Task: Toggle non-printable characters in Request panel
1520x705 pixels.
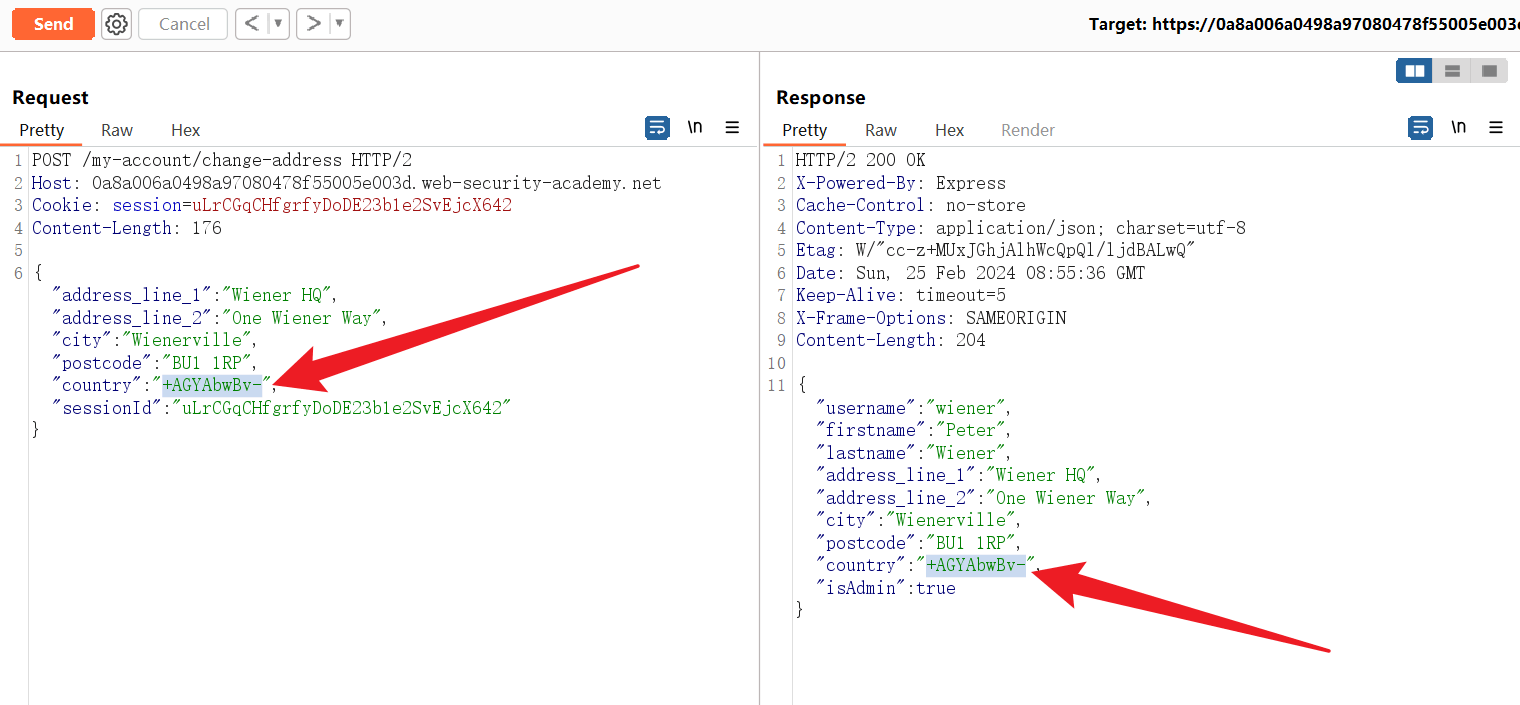Action: (x=695, y=128)
